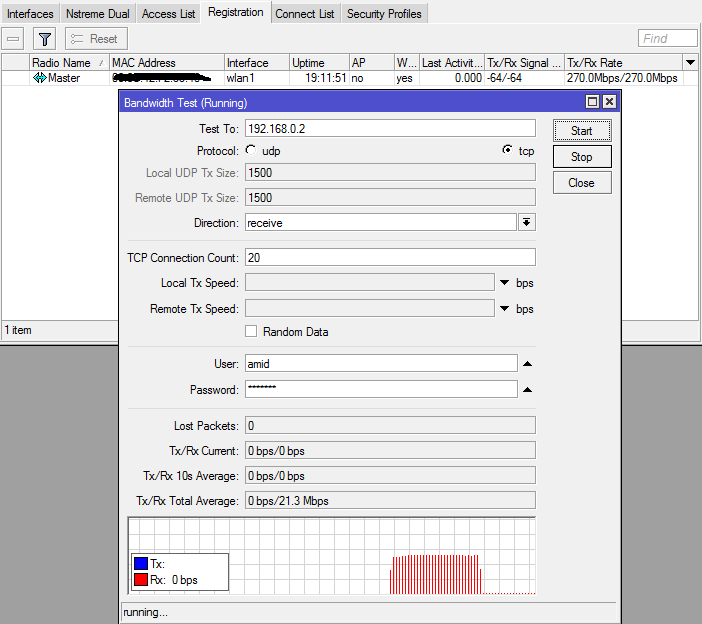Select the udp protocol radio button

[251, 150]
